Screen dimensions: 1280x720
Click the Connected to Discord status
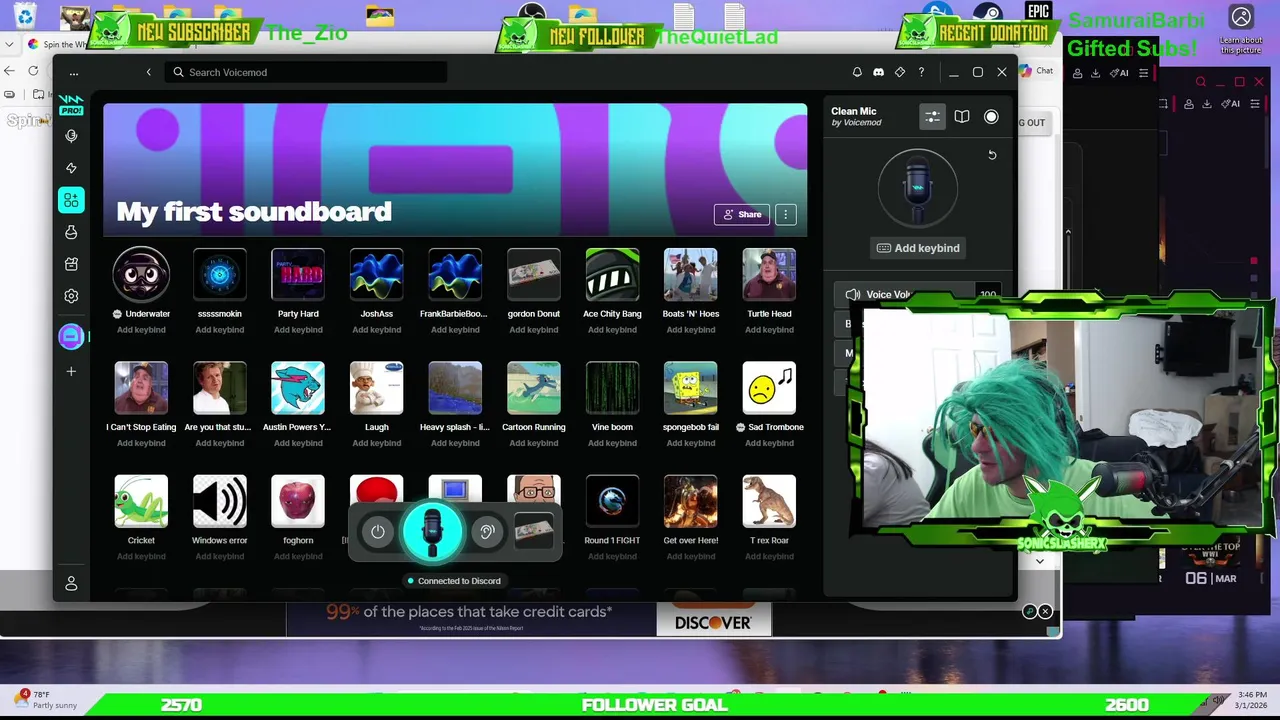(454, 581)
